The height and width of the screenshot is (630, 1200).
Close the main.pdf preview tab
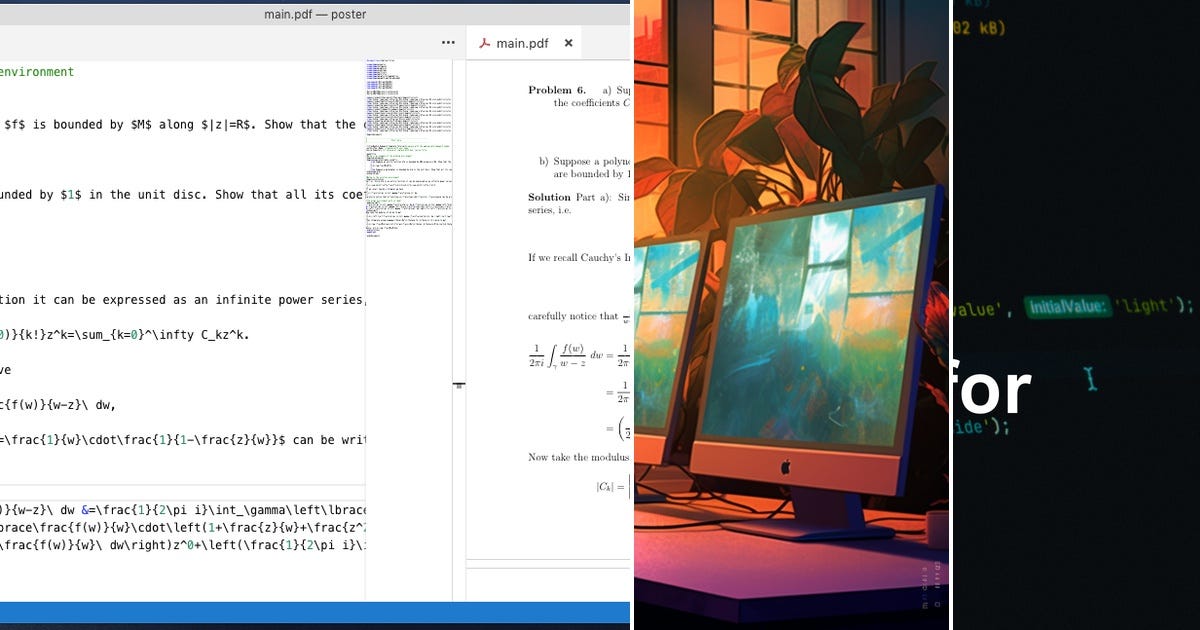pos(568,42)
